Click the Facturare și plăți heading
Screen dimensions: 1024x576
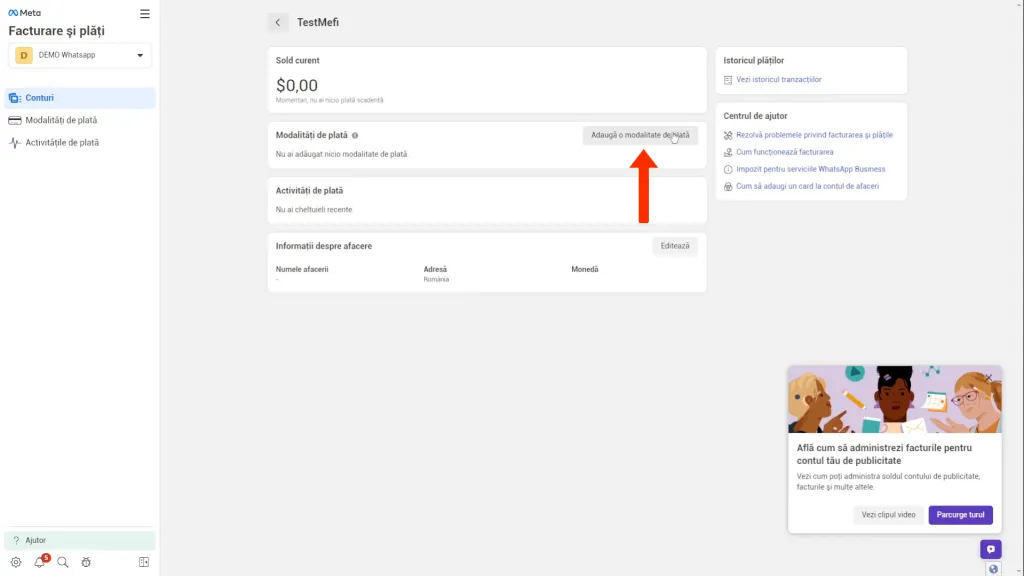pos(56,31)
